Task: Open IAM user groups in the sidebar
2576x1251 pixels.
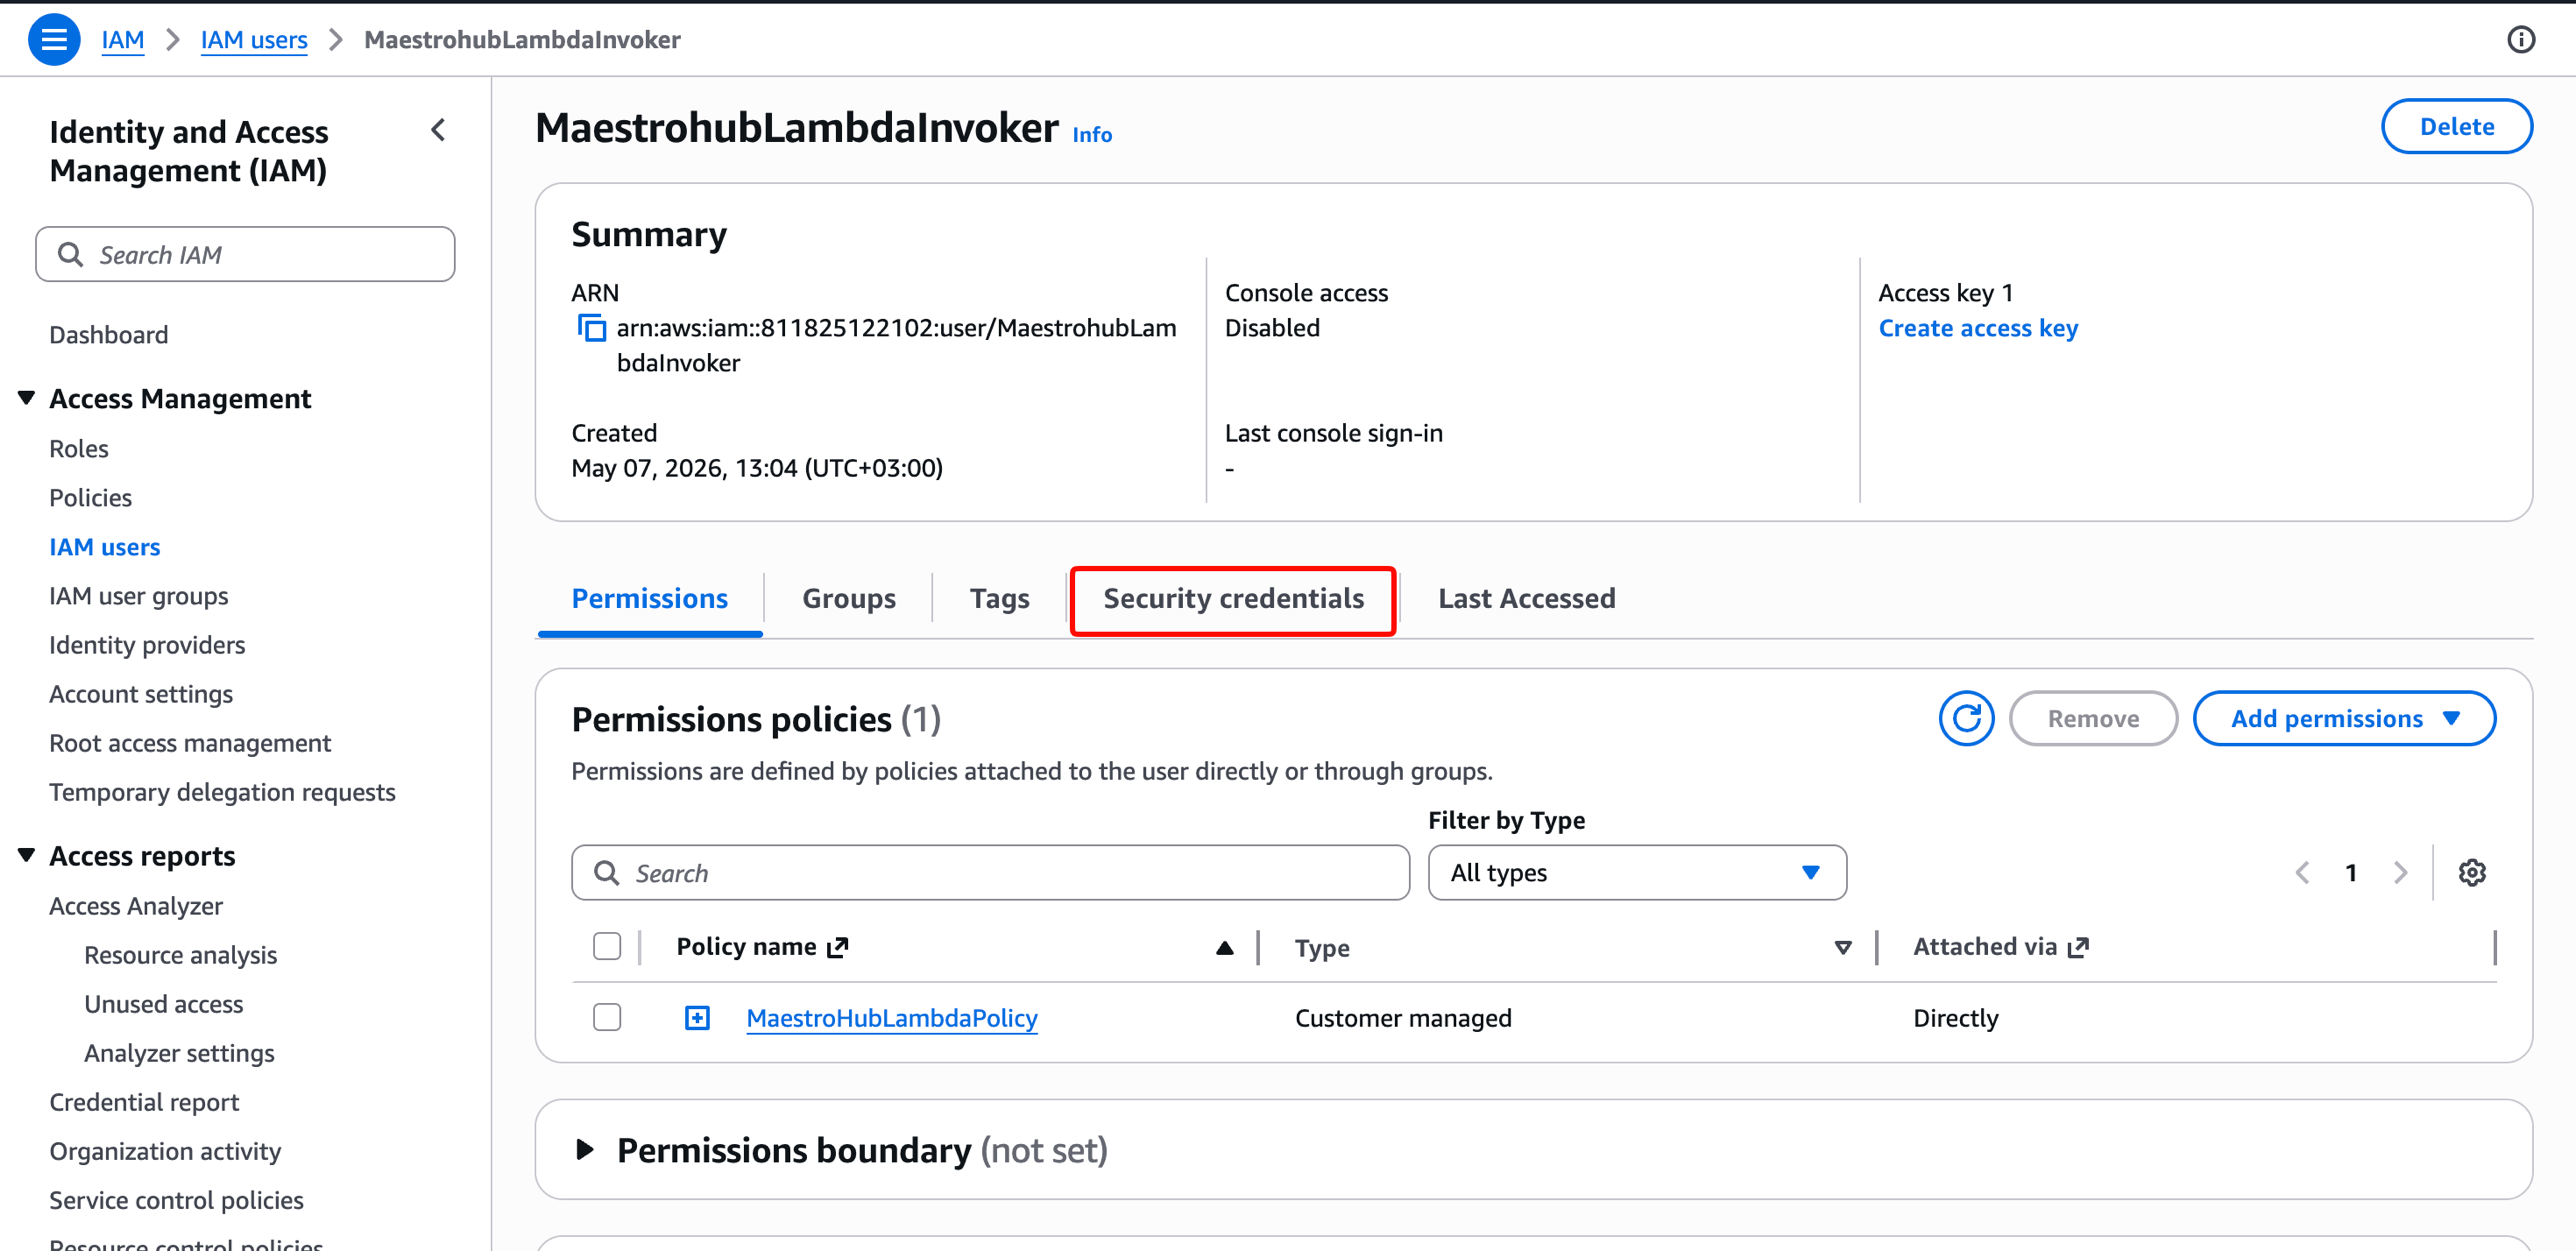Action: pos(138,595)
